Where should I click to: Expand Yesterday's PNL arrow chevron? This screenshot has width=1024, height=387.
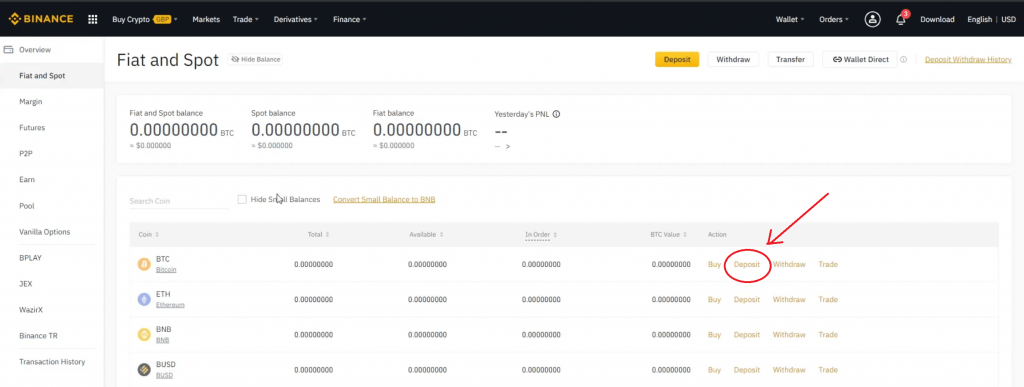(508, 147)
